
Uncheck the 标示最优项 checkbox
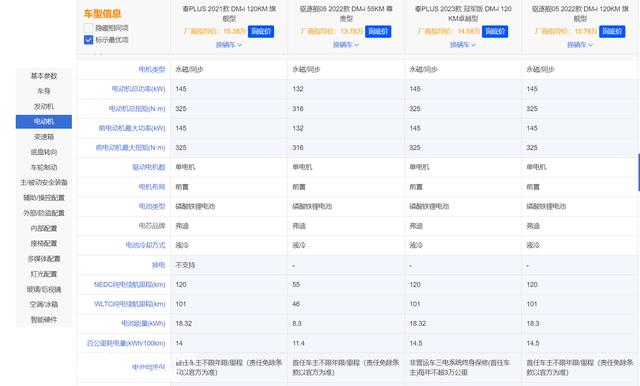89,40
